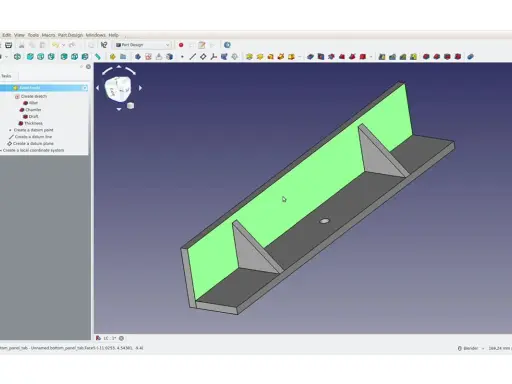
Task: Click the yellow Pad feature icon
Action: [x=249, y=57]
